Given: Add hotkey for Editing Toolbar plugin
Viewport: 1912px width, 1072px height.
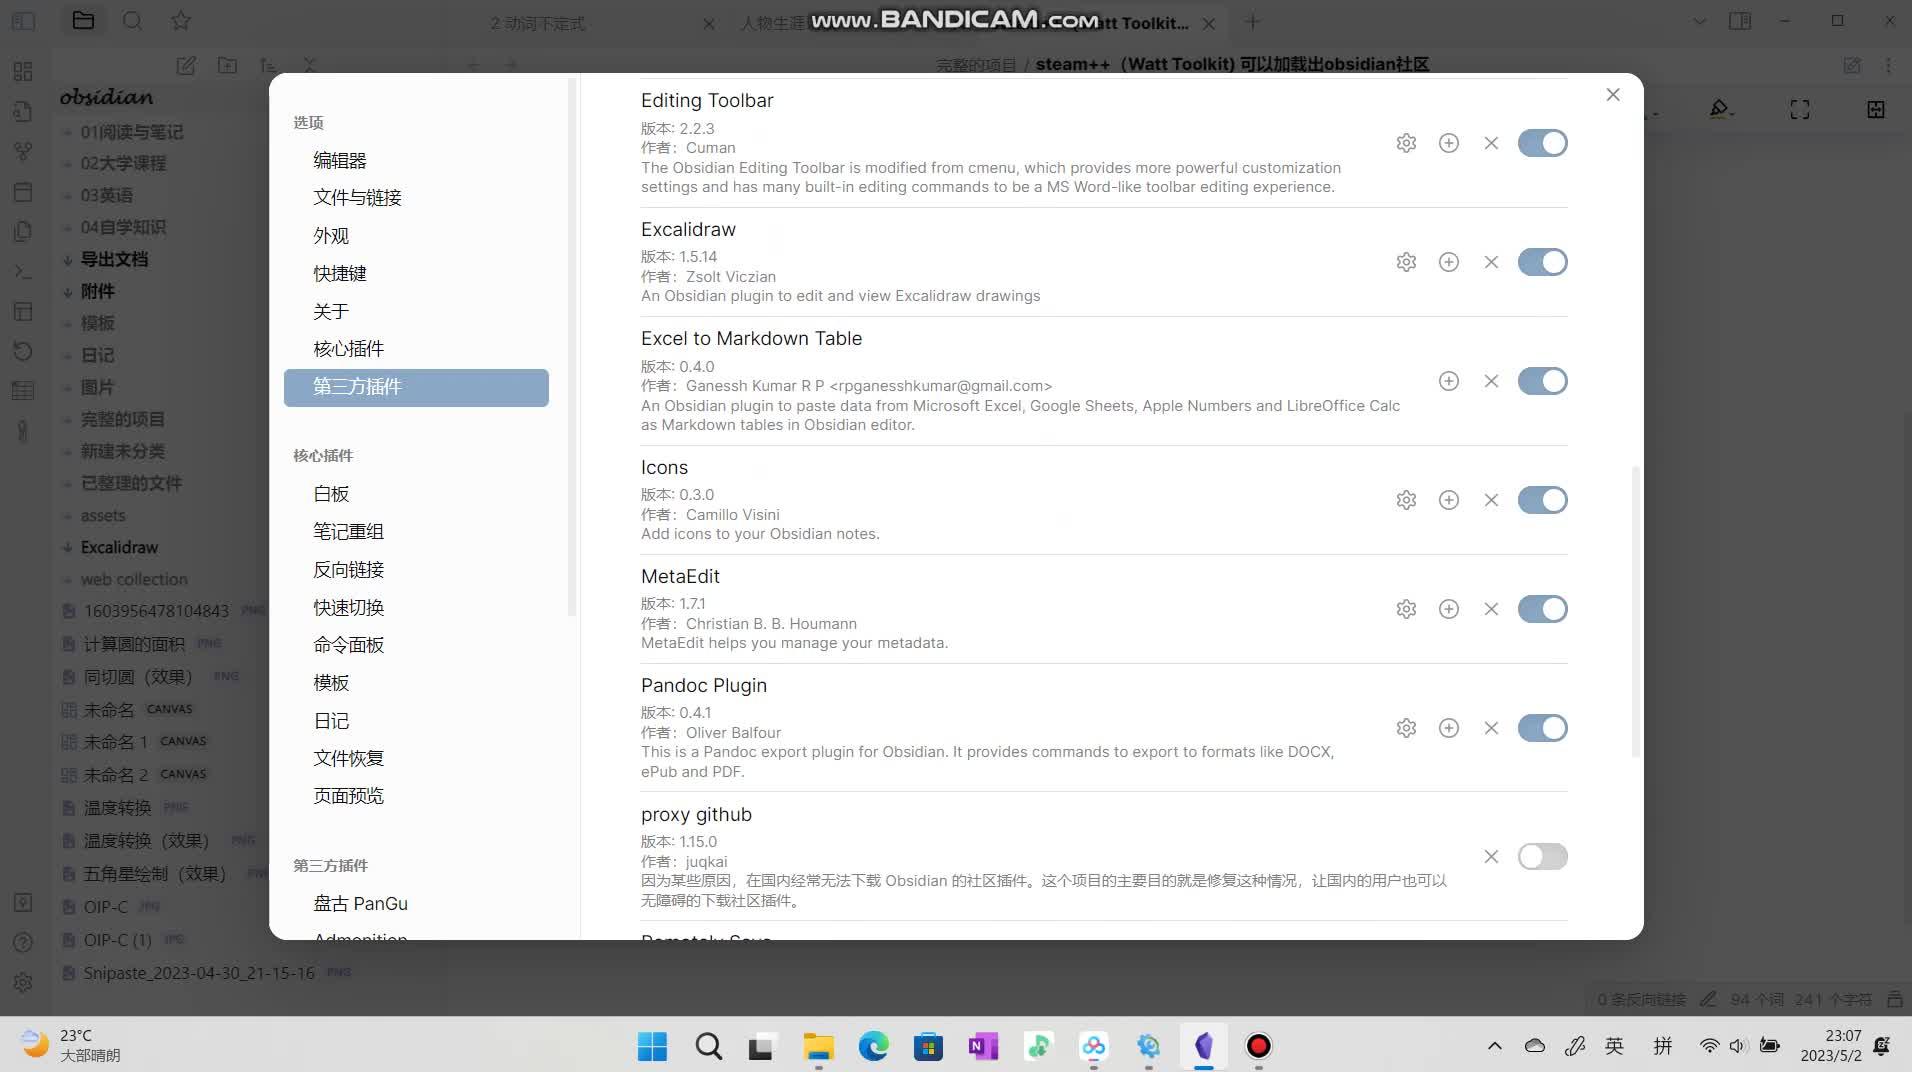Looking at the screenshot, I should pos(1448,143).
